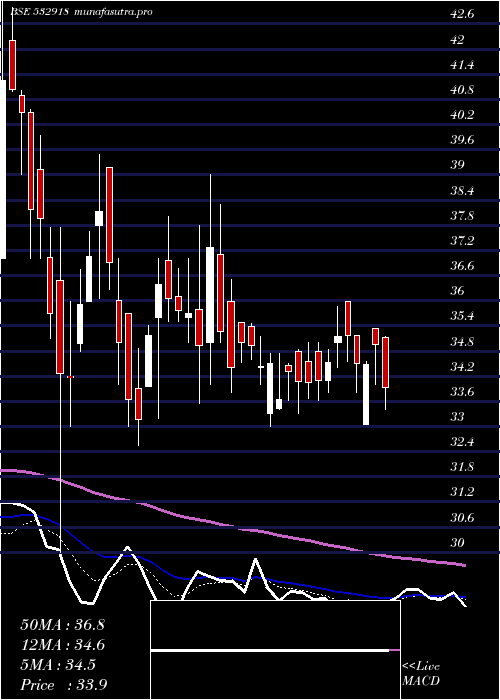
Task: Click the 50MA : 36.8 readout
Action: pyautogui.click(x=62, y=625)
